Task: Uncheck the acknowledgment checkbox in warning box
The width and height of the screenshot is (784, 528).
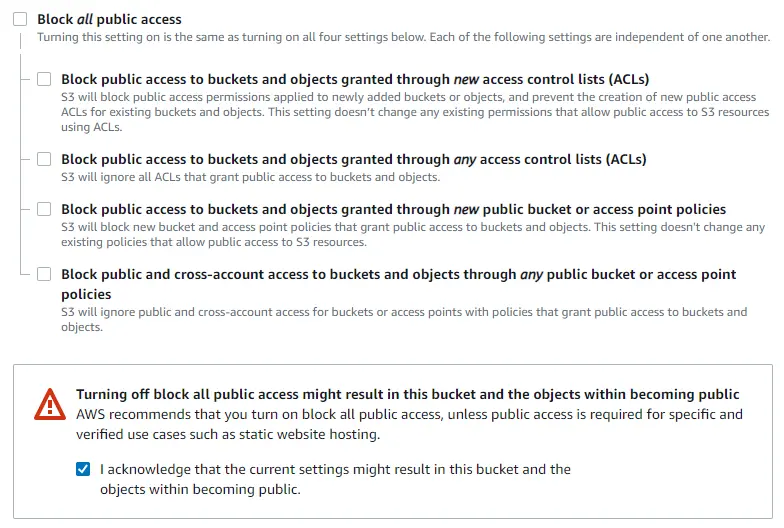Action: pos(83,469)
